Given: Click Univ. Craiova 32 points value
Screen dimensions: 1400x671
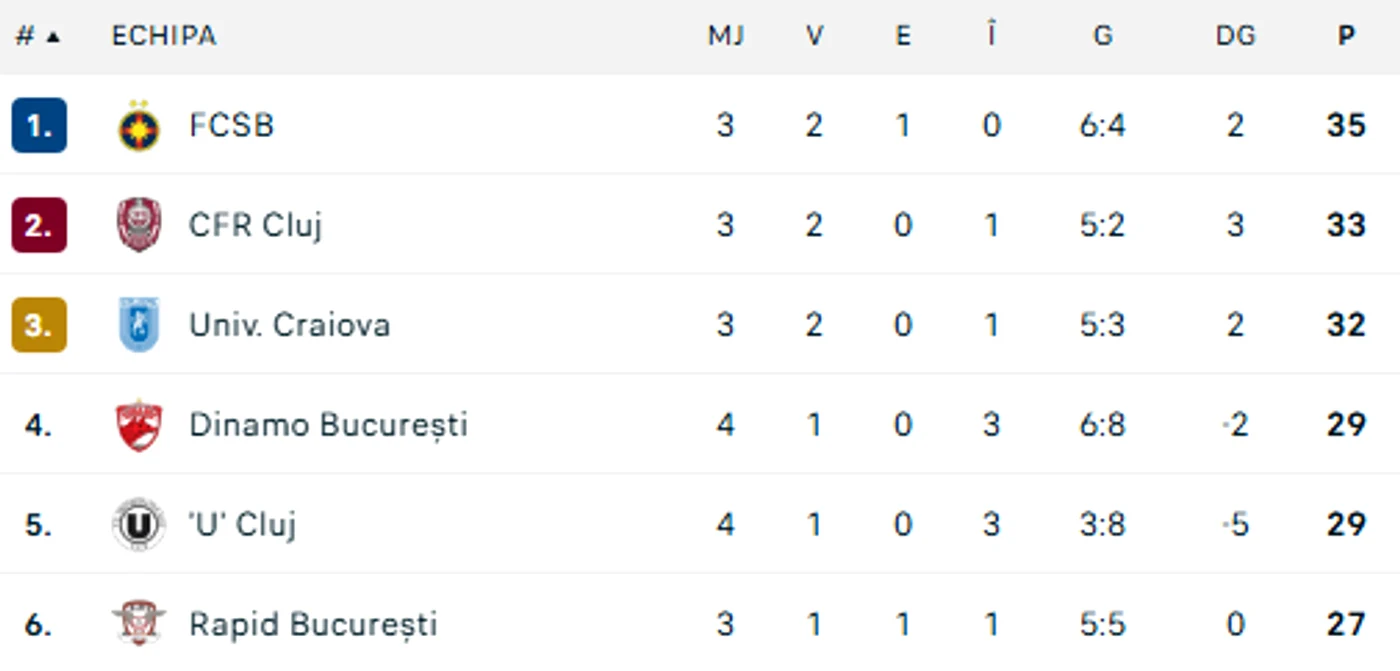Looking at the screenshot, I should click(1346, 325).
